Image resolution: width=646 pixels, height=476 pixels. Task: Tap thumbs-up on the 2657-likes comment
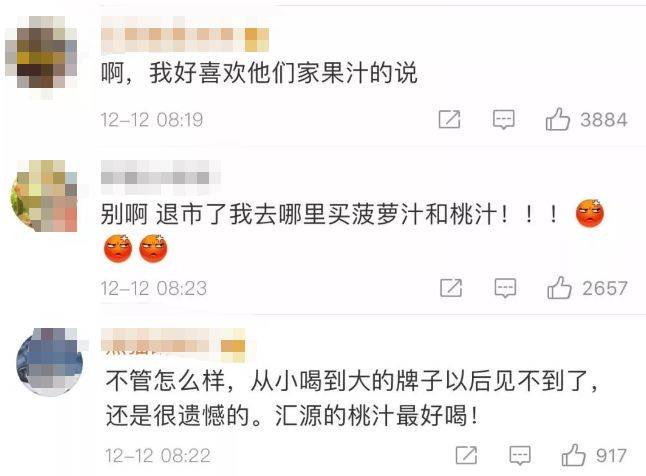559,287
